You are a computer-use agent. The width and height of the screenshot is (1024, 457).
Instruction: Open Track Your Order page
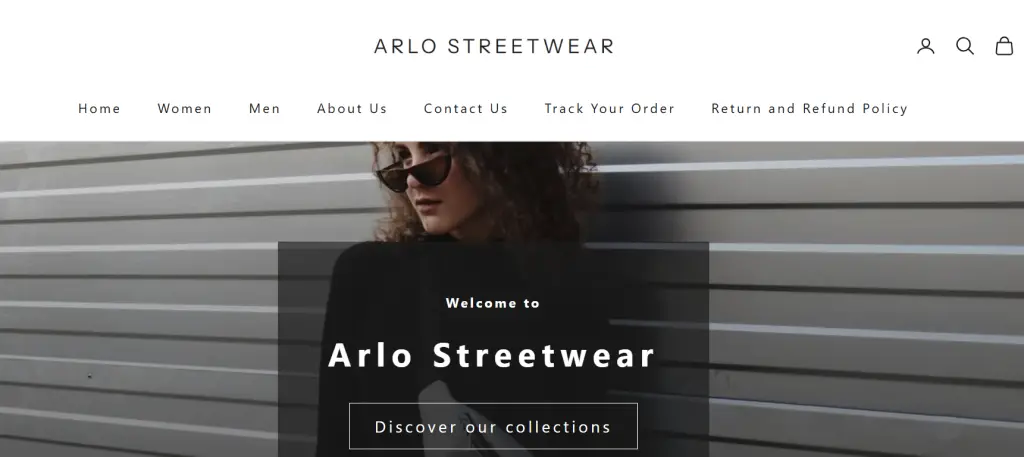point(609,108)
